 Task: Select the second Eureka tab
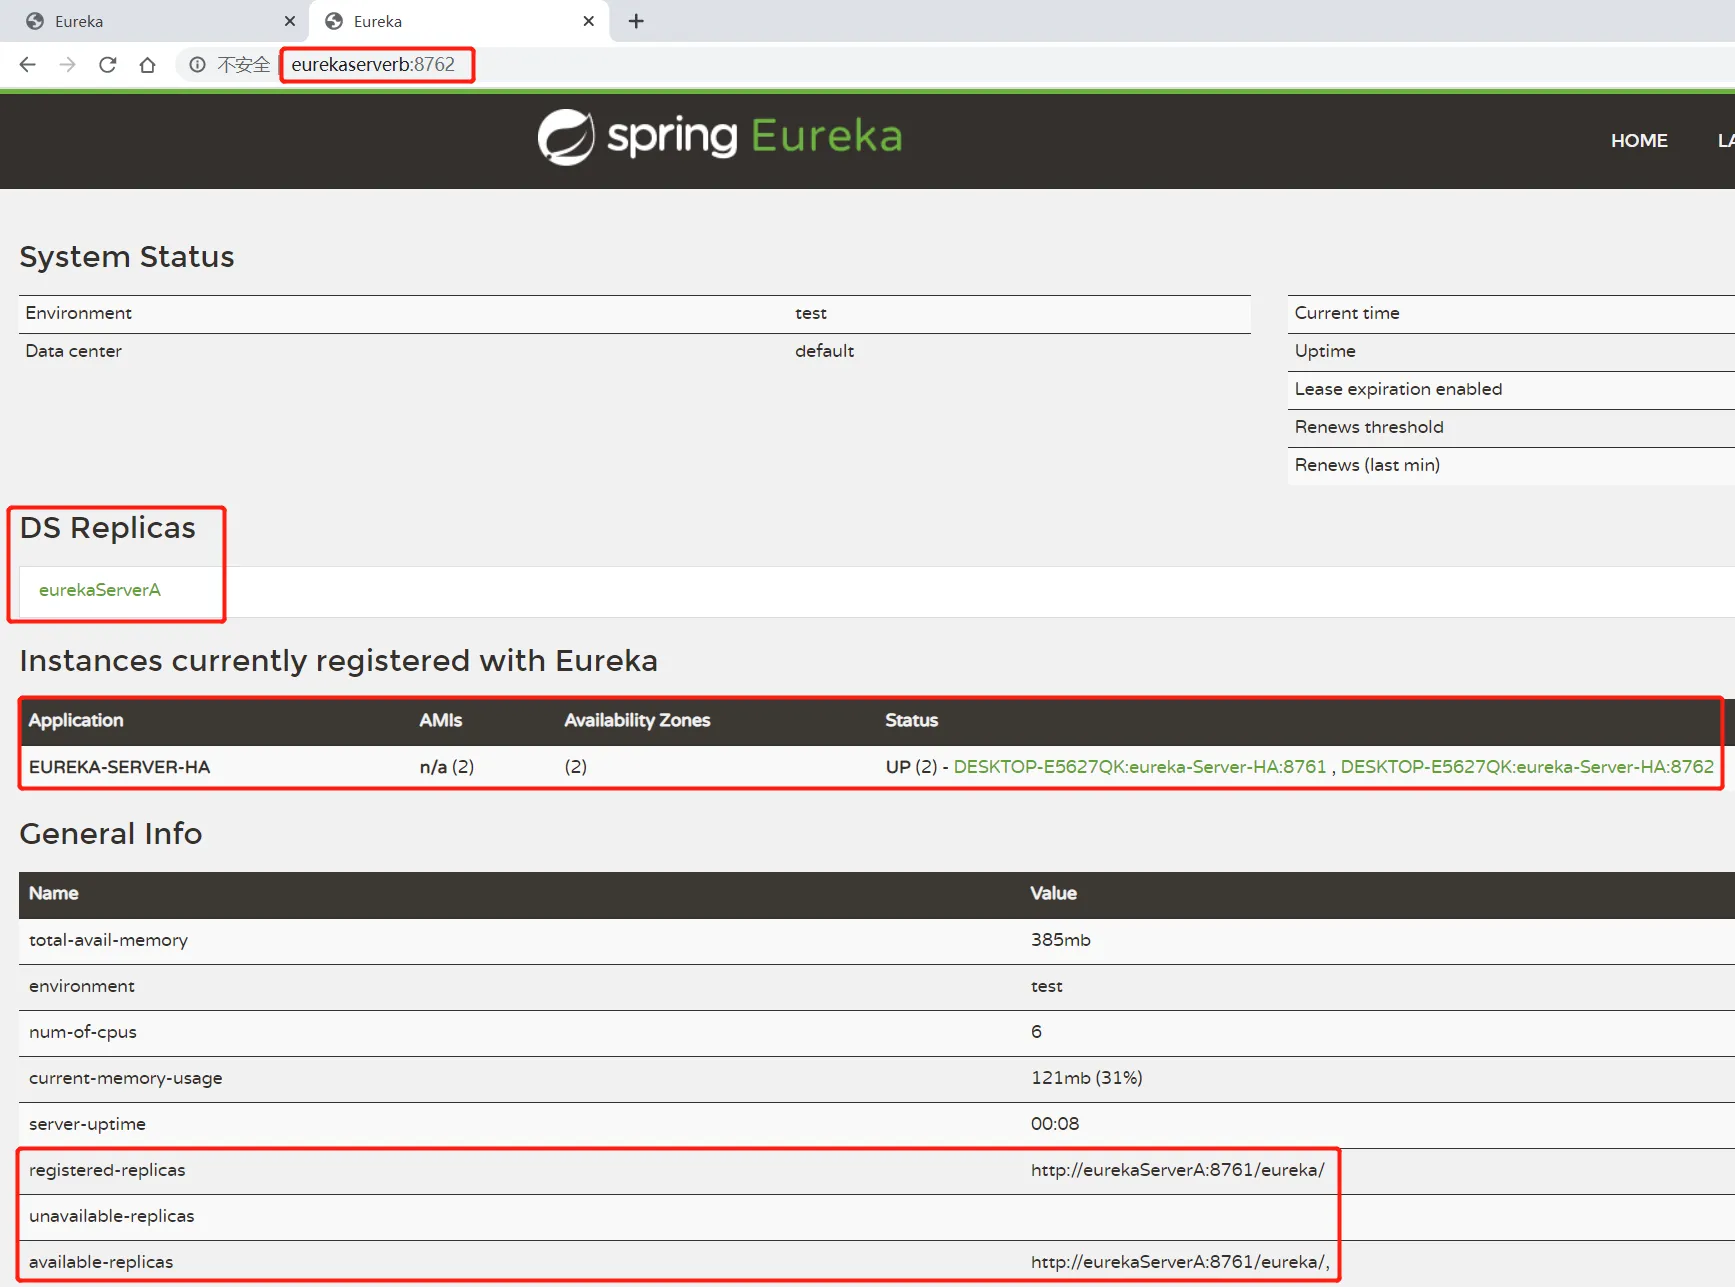pos(450,21)
